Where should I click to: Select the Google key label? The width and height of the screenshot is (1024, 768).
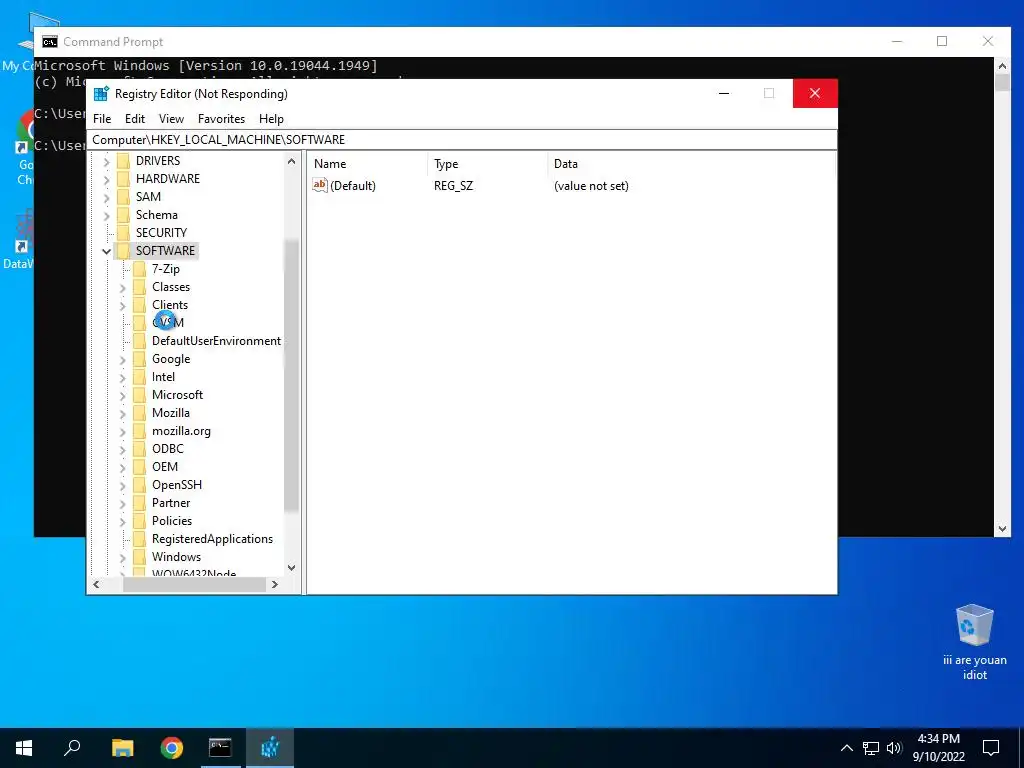pos(171,359)
